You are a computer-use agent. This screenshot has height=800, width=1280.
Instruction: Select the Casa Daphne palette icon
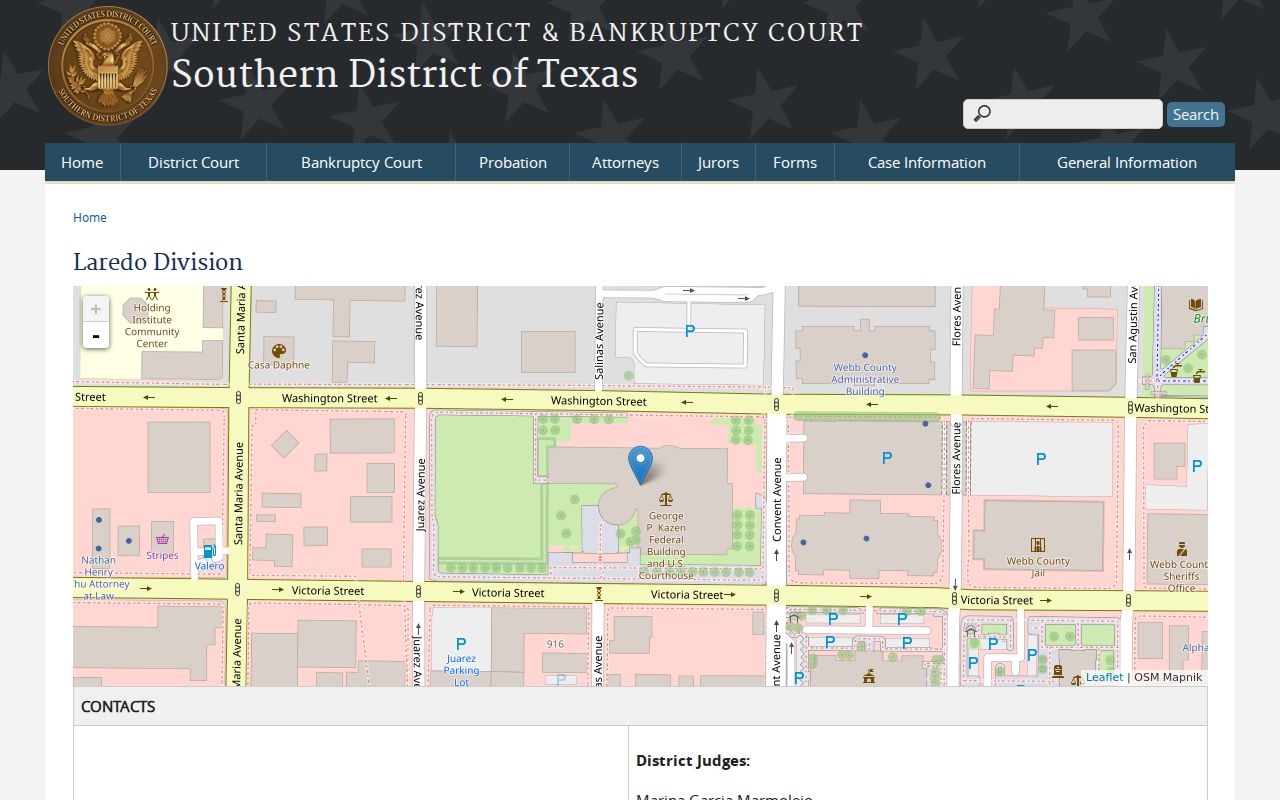pyautogui.click(x=279, y=350)
